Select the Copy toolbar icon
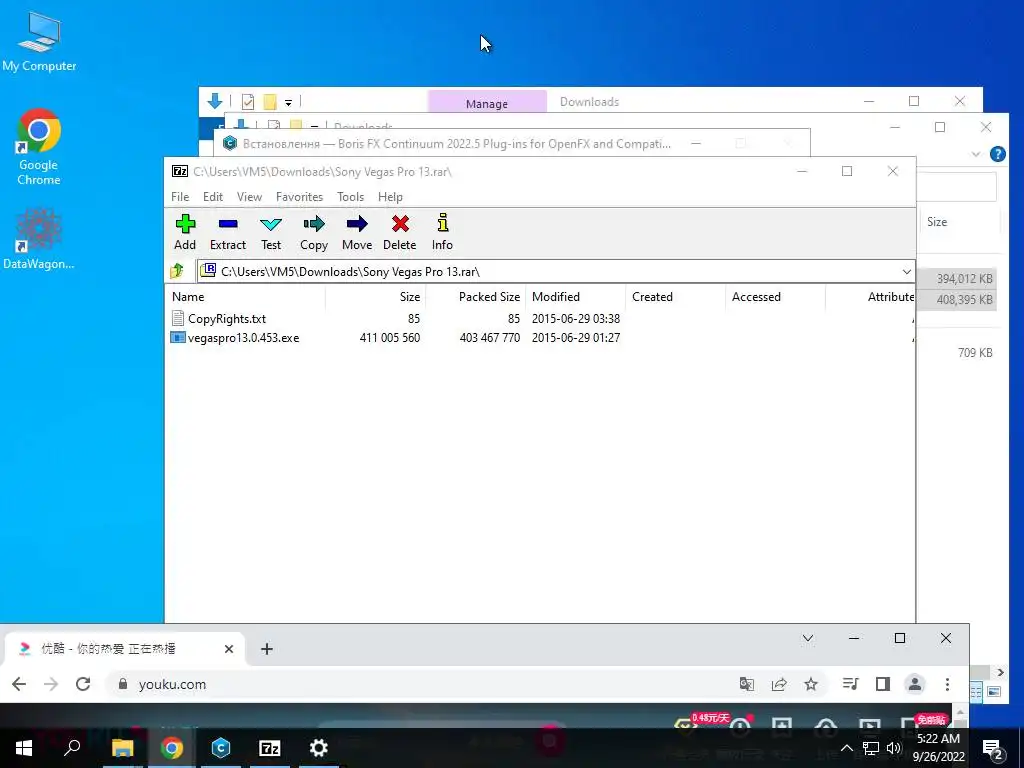This screenshot has width=1024, height=768. coord(313,232)
